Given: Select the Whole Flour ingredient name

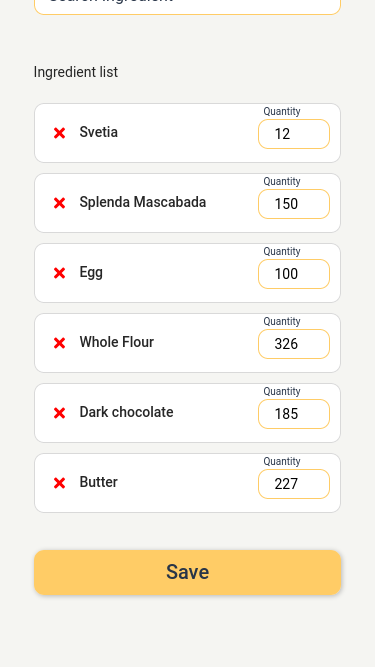Looking at the screenshot, I should coord(116,342).
